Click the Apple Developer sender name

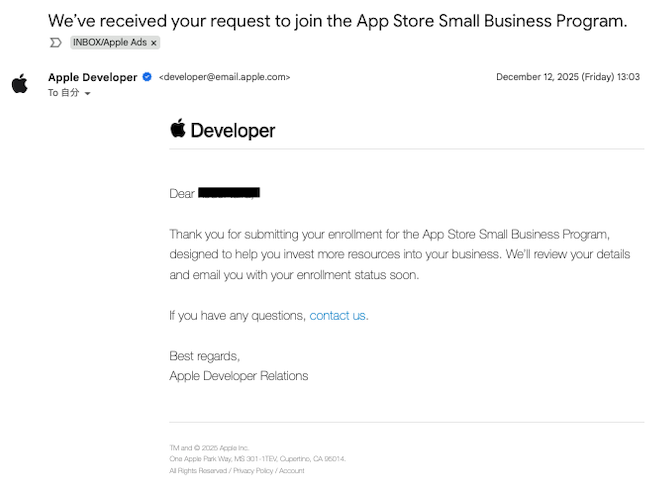click(x=92, y=77)
